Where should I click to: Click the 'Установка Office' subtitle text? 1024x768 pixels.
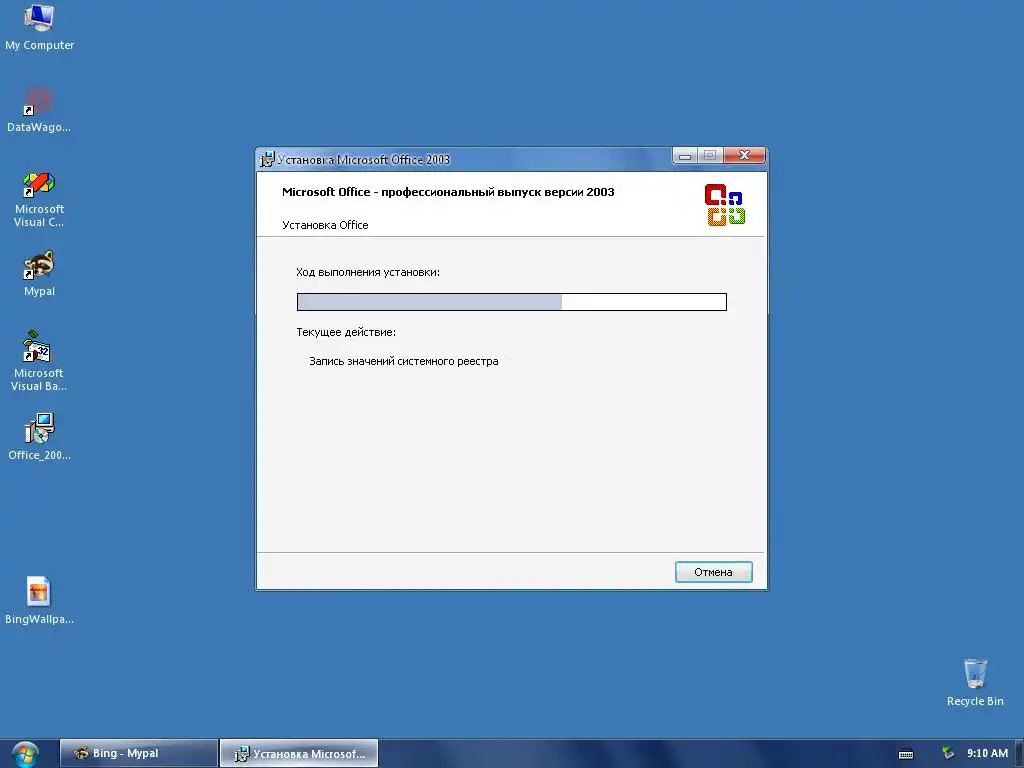[x=325, y=225]
